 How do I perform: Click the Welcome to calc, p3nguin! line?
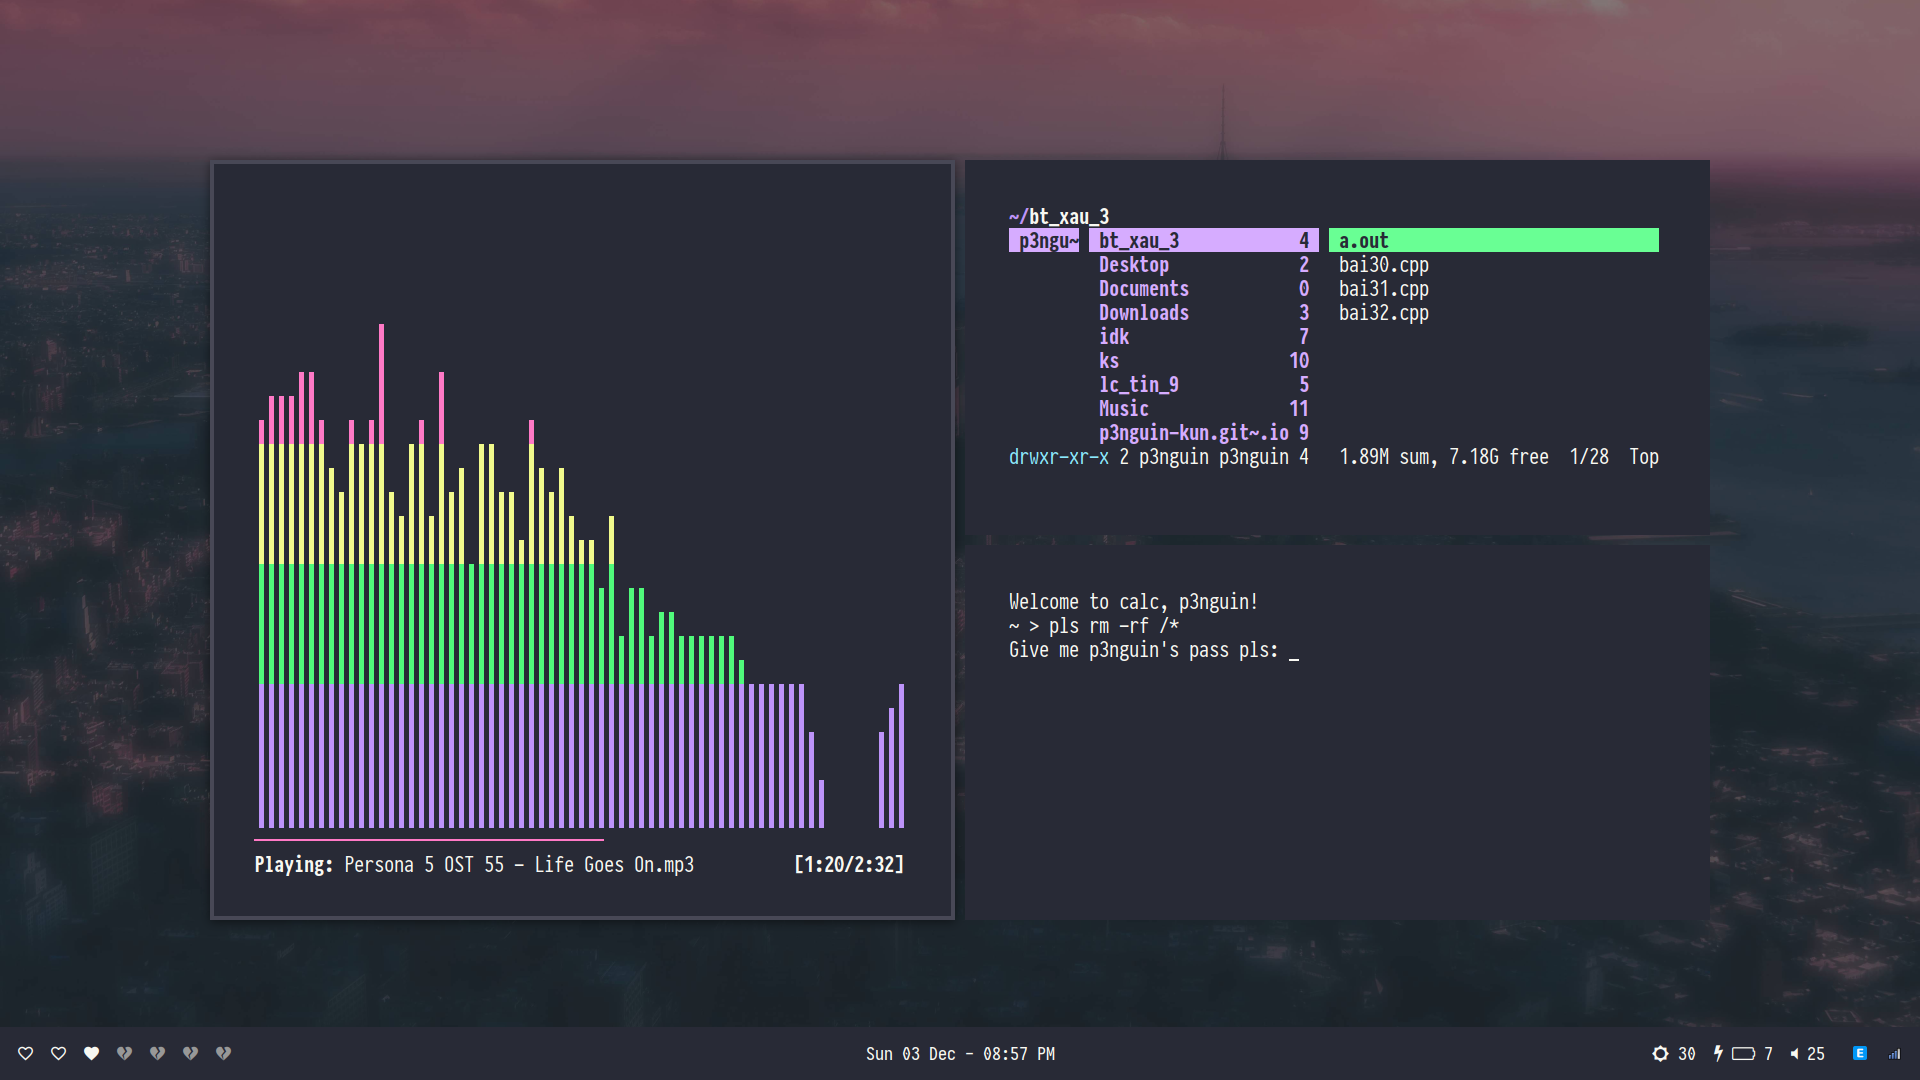[x=1134, y=601]
